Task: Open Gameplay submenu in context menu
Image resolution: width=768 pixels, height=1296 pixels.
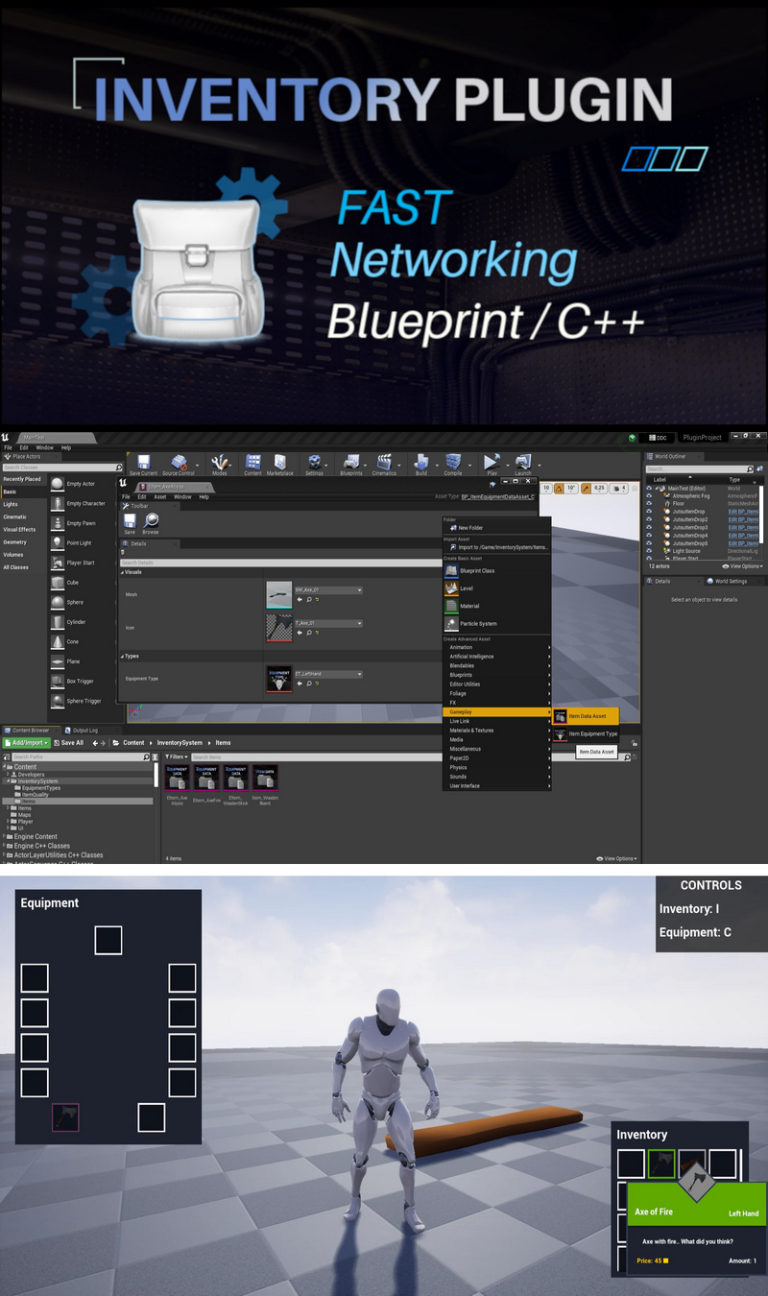Action: tap(496, 711)
